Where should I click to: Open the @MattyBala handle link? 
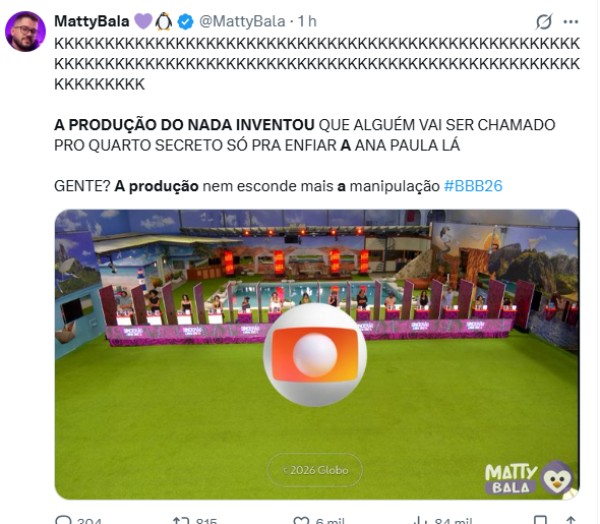click(242, 21)
